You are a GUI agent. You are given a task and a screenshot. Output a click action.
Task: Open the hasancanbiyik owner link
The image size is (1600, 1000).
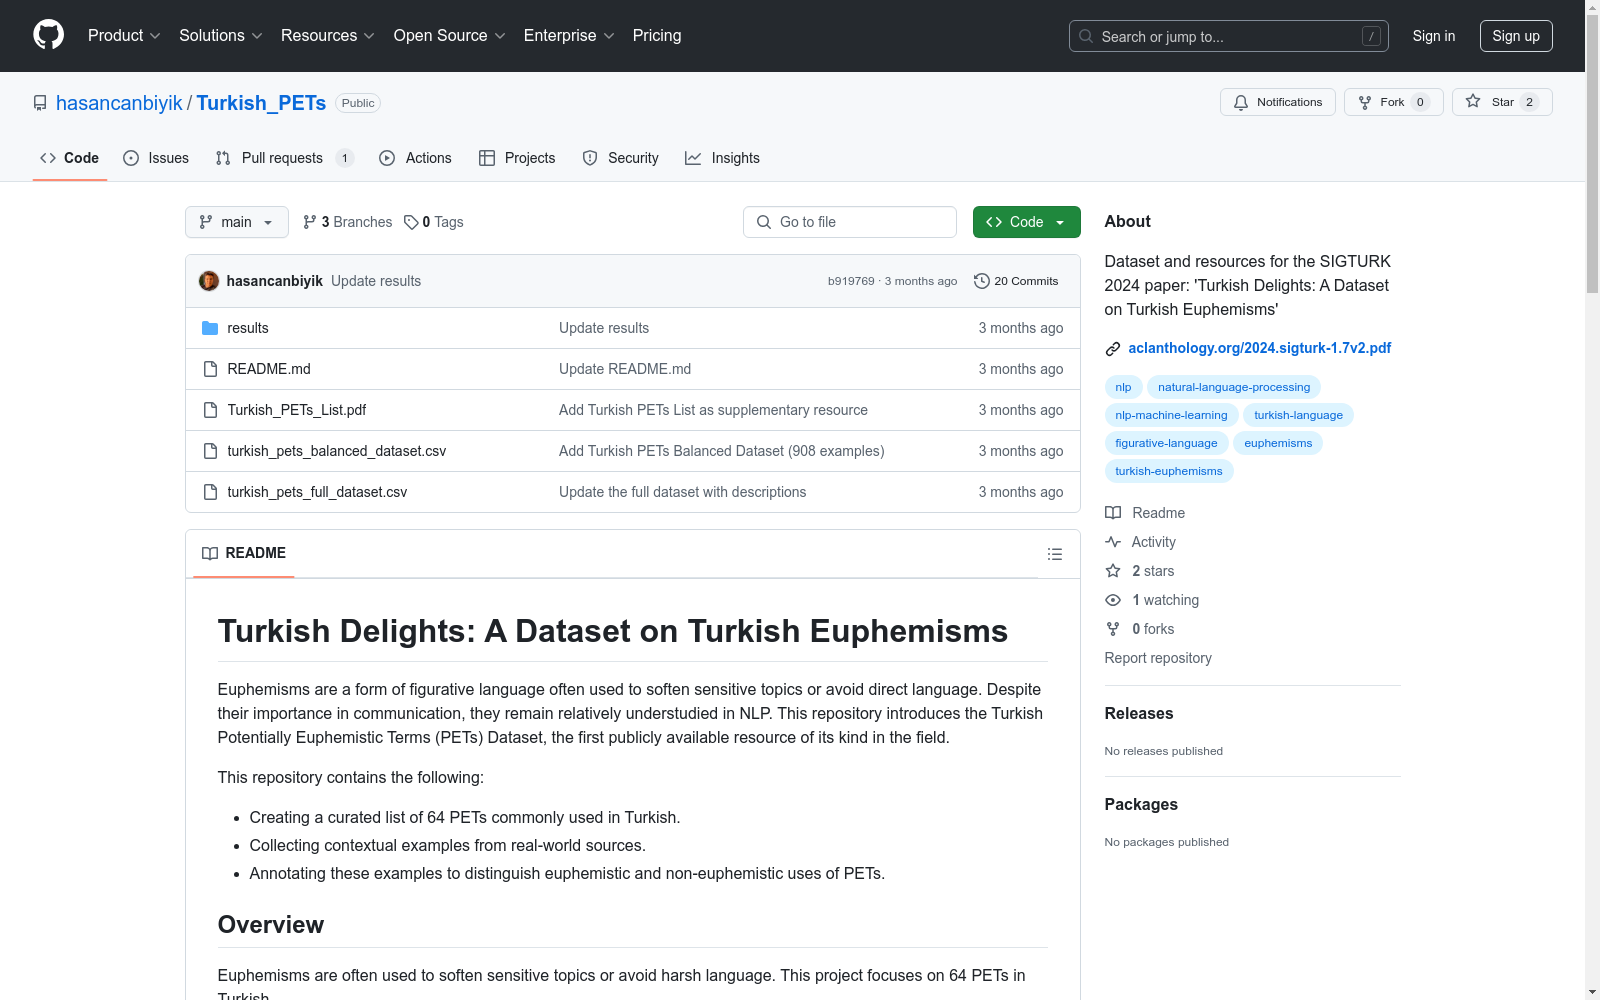(x=119, y=103)
